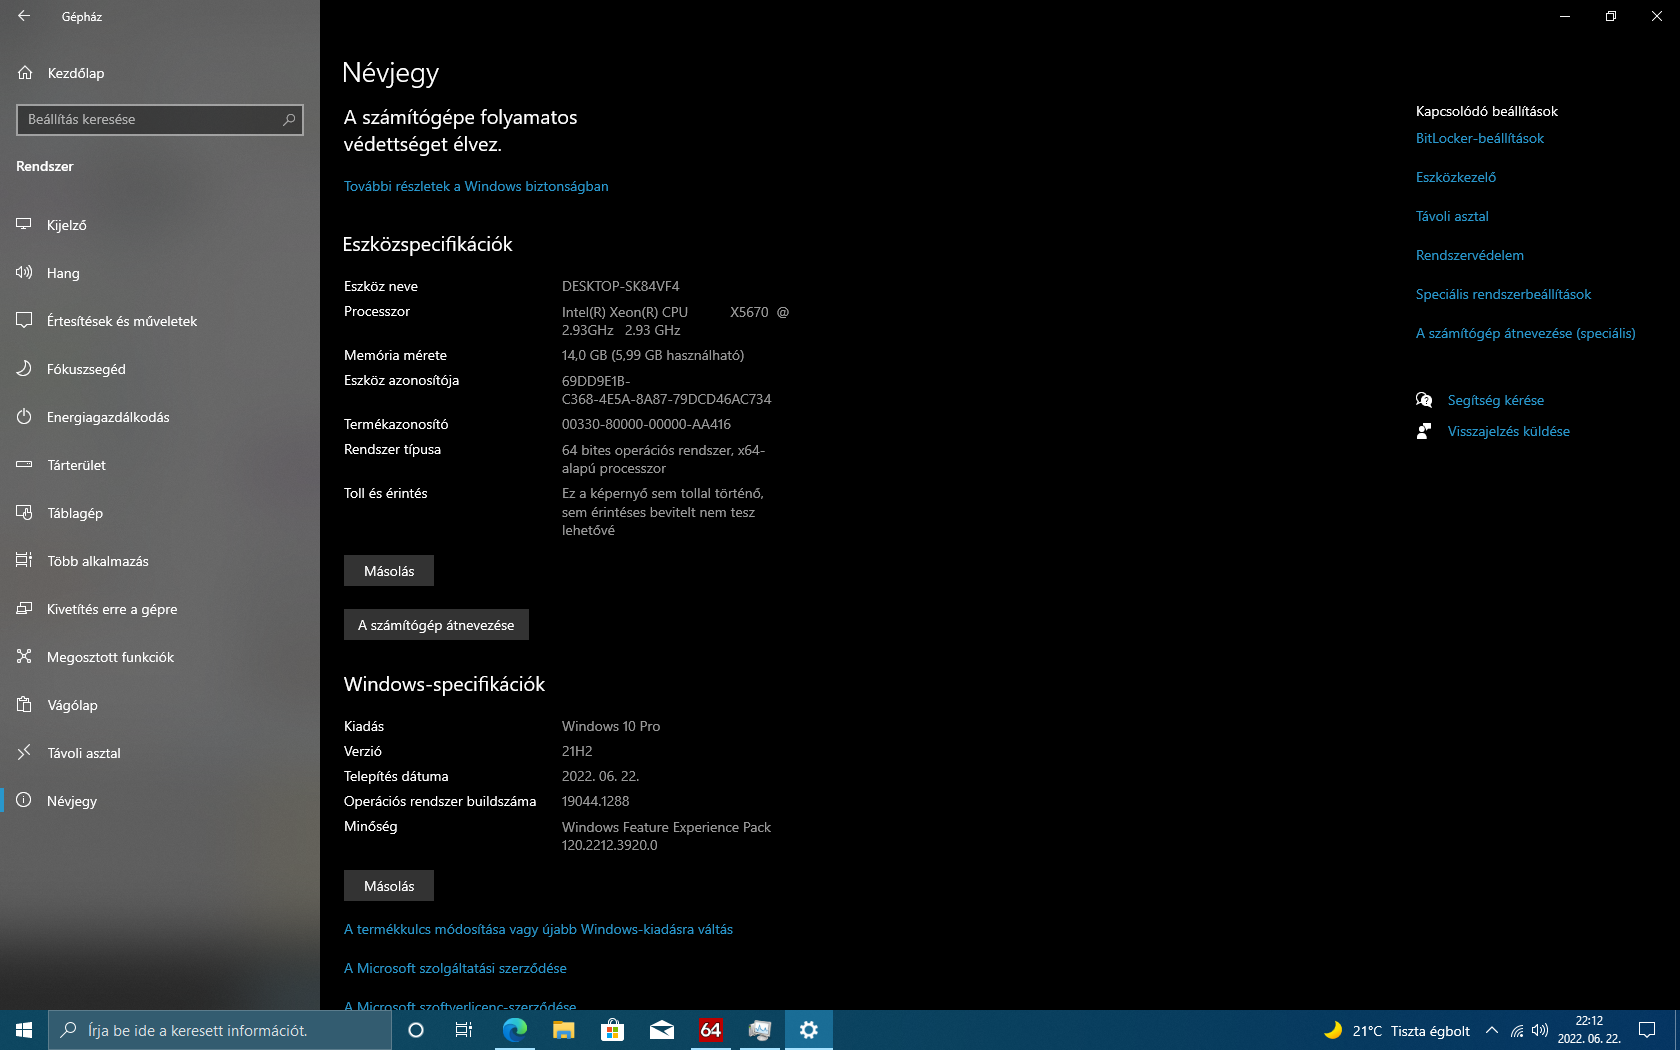The height and width of the screenshot is (1050, 1680).
Task: Open Kivetítés erre a gépre
Action: click(160, 609)
